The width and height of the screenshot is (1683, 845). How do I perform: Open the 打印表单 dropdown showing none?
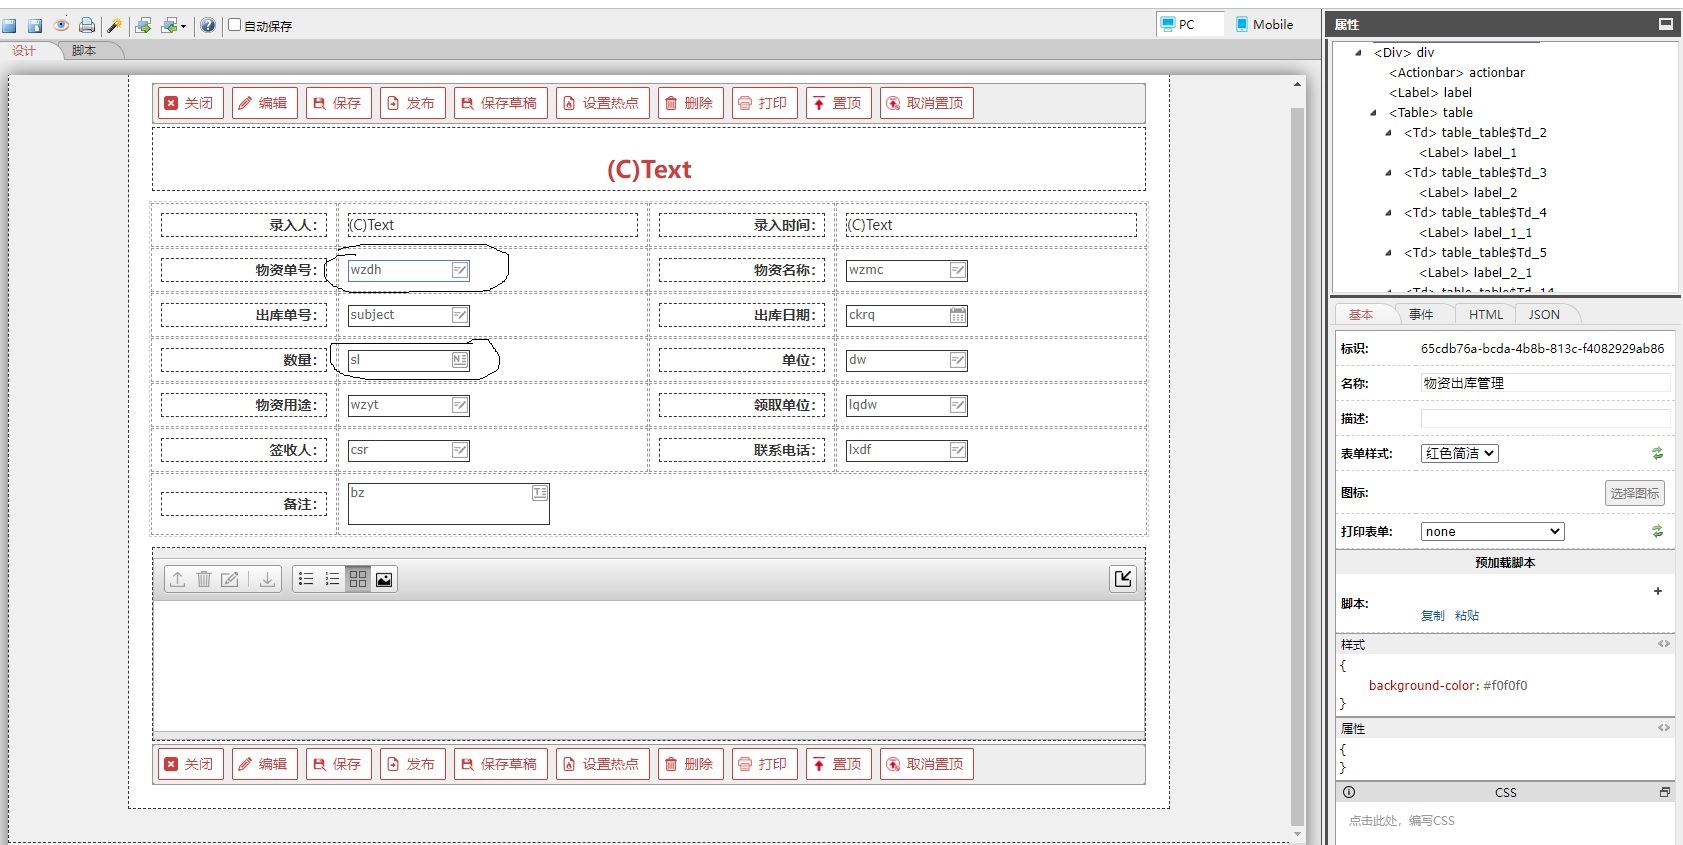pyautogui.click(x=1491, y=531)
